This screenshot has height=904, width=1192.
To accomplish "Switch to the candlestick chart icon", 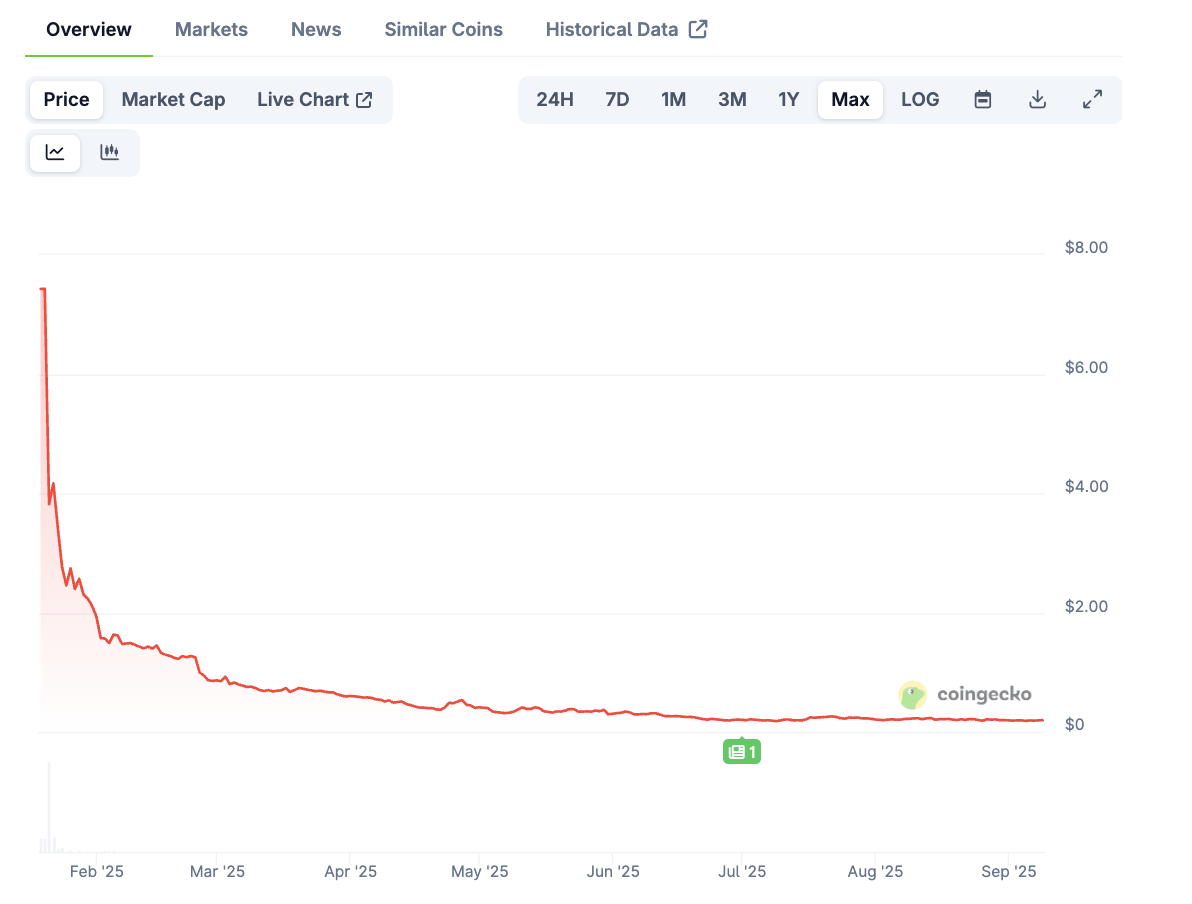I will pos(109,152).
